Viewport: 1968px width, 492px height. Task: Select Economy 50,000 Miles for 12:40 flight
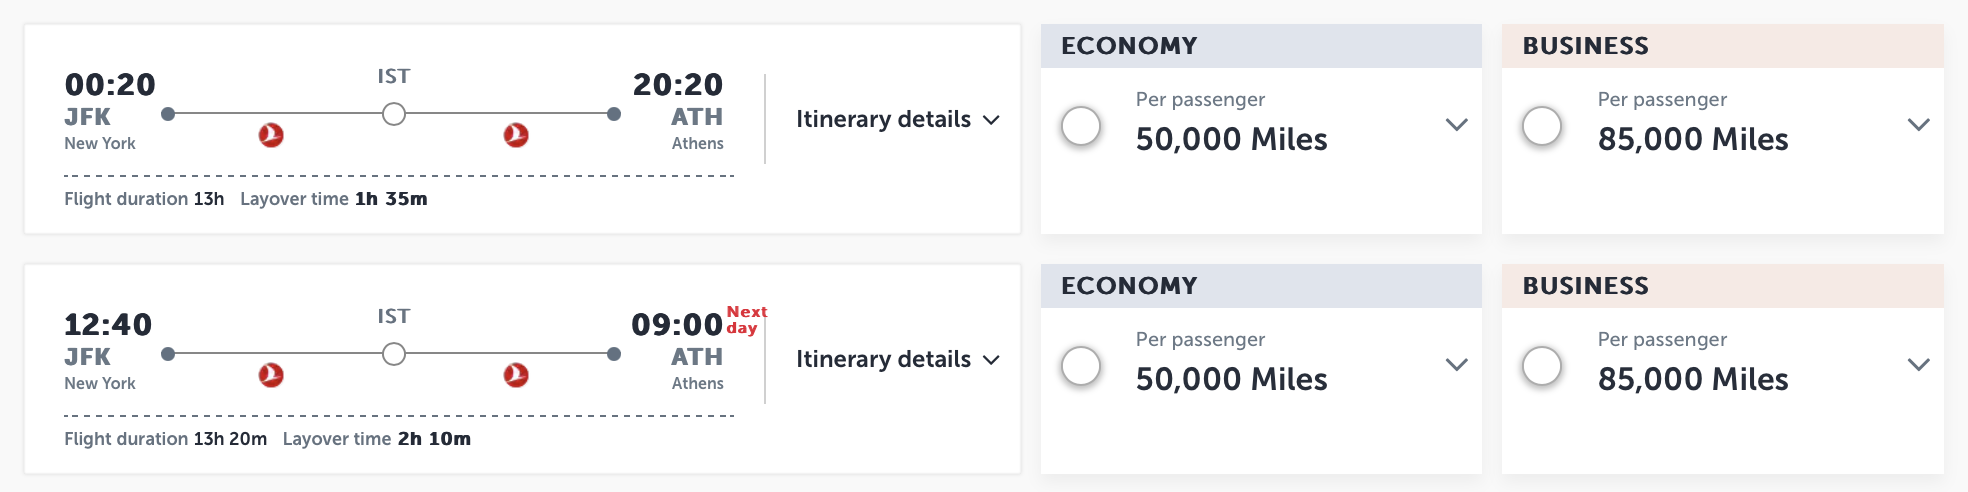pyautogui.click(x=1081, y=366)
